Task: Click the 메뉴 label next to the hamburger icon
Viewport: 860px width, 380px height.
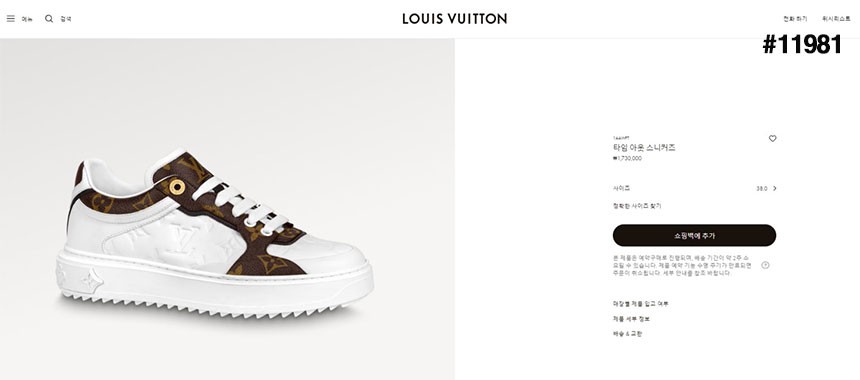Action: tap(27, 19)
